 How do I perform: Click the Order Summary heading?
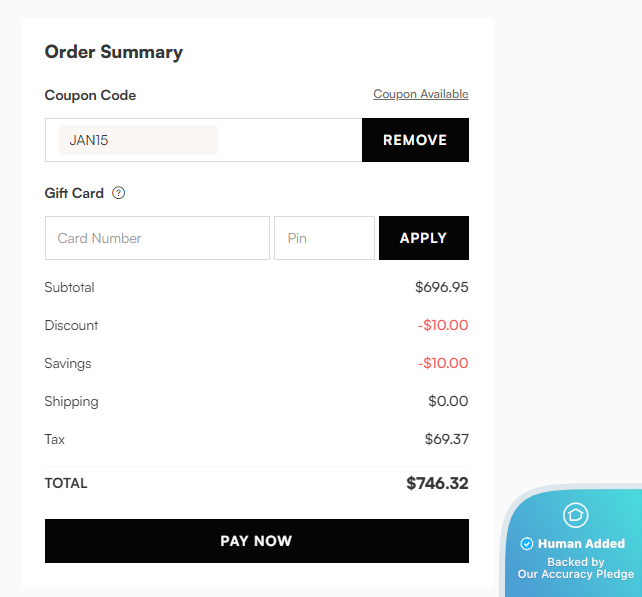click(x=114, y=52)
